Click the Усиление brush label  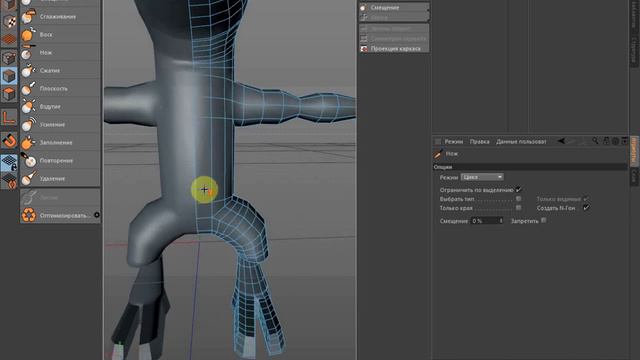52,124
